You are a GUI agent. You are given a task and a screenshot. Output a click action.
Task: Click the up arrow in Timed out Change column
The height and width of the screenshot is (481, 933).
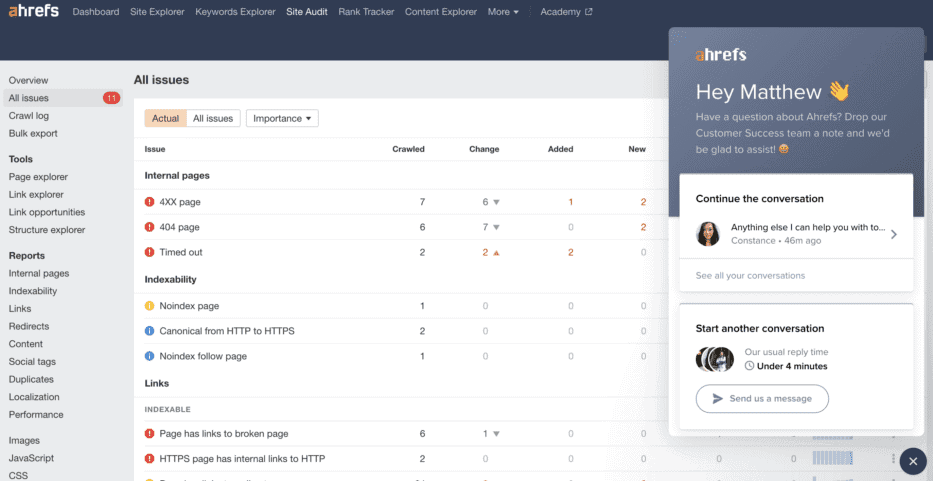(496, 252)
